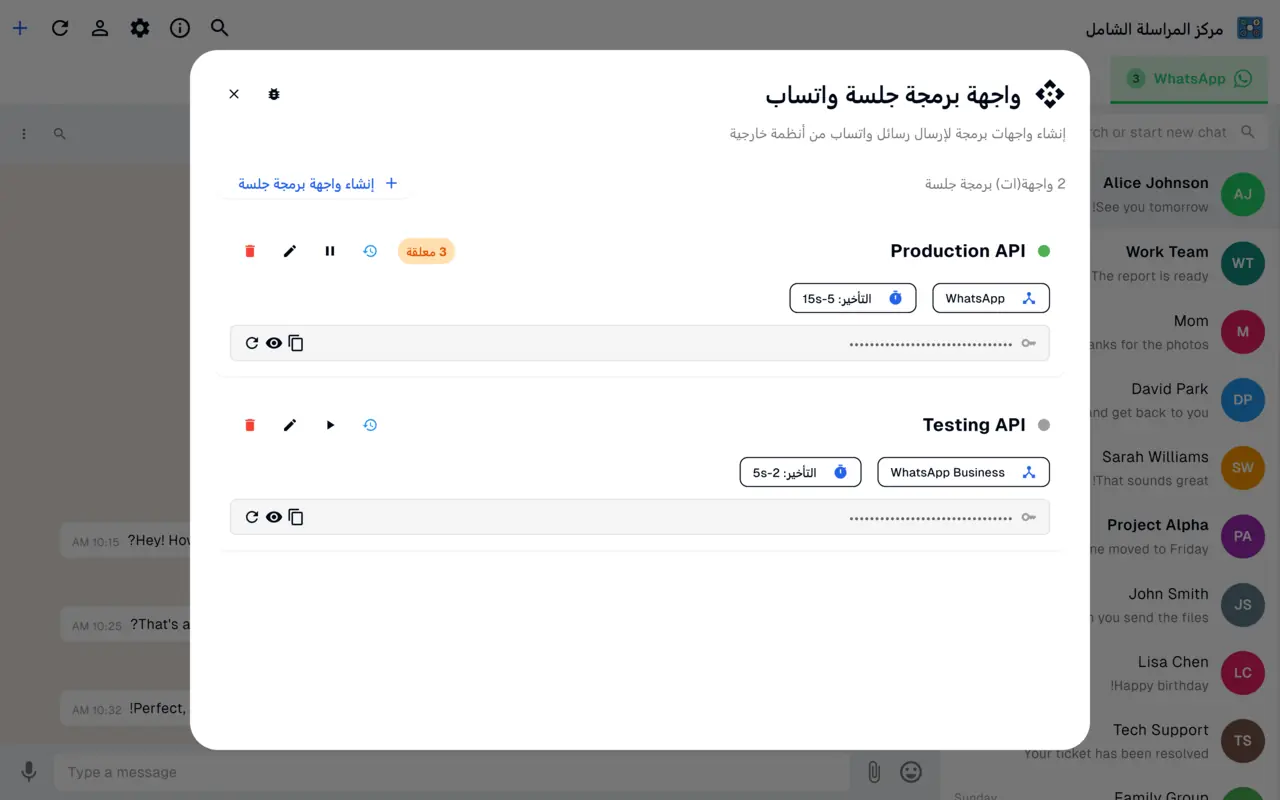Click the key icon in Testing API field

pyautogui.click(x=1029, y=517)
